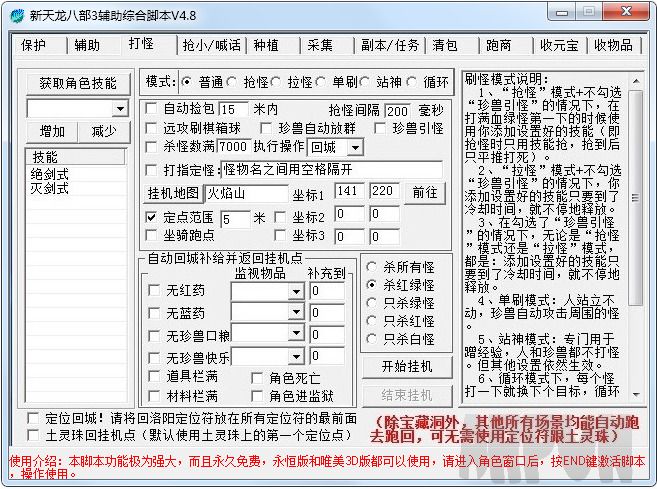Select 站神 mode radio button
Viewport: 657px width, 489px height.
(x=364, y=82)
